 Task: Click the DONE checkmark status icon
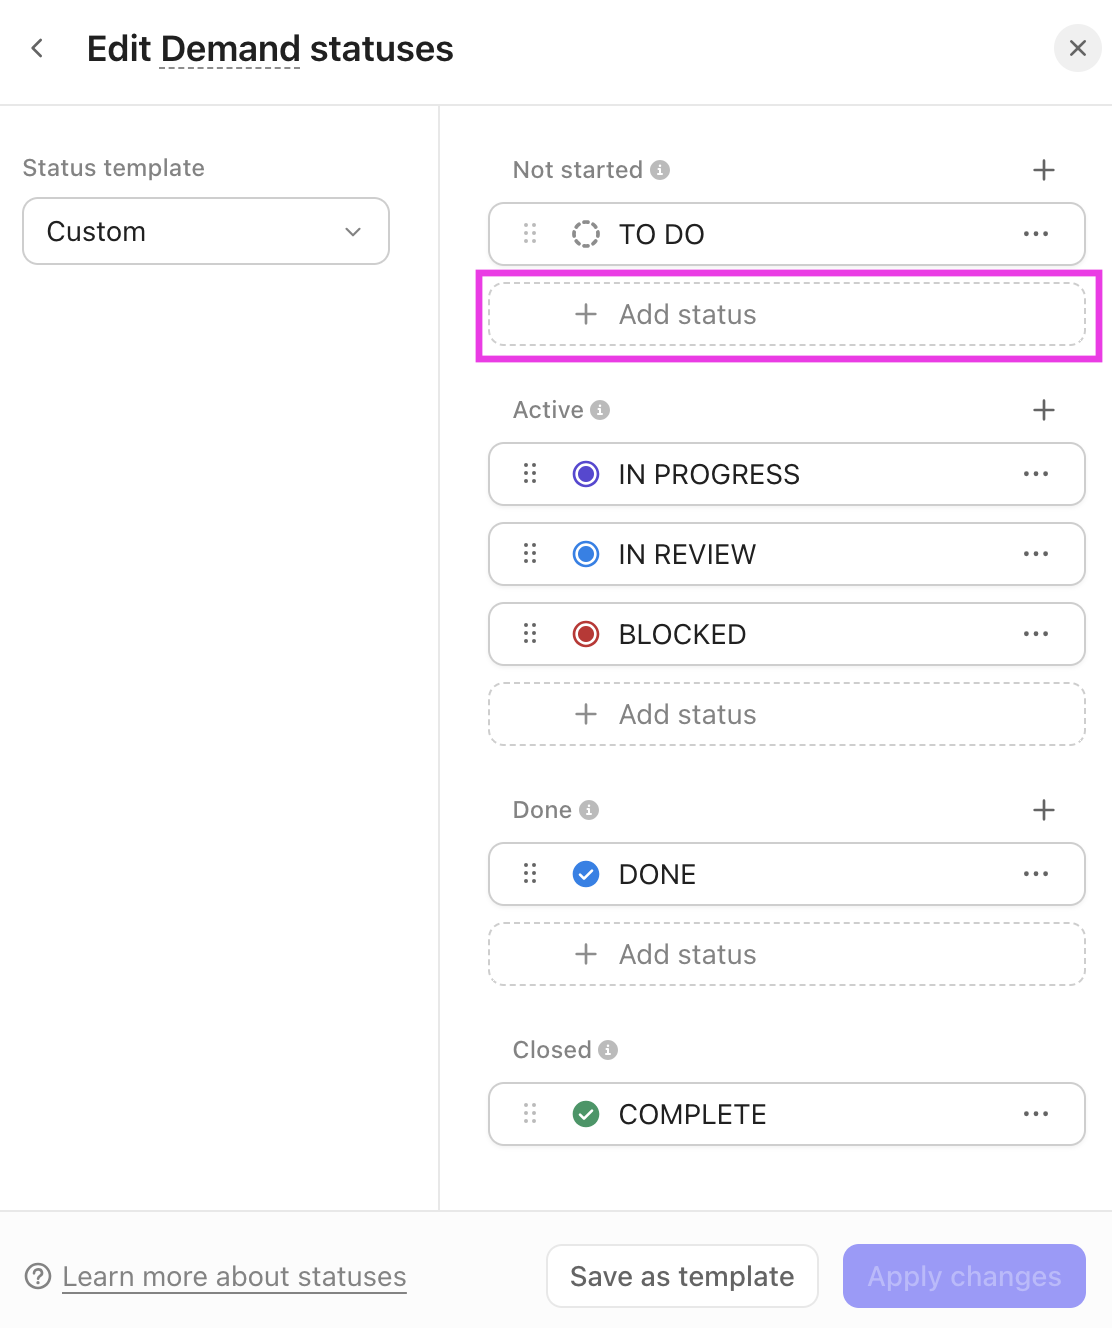point(586,874)
